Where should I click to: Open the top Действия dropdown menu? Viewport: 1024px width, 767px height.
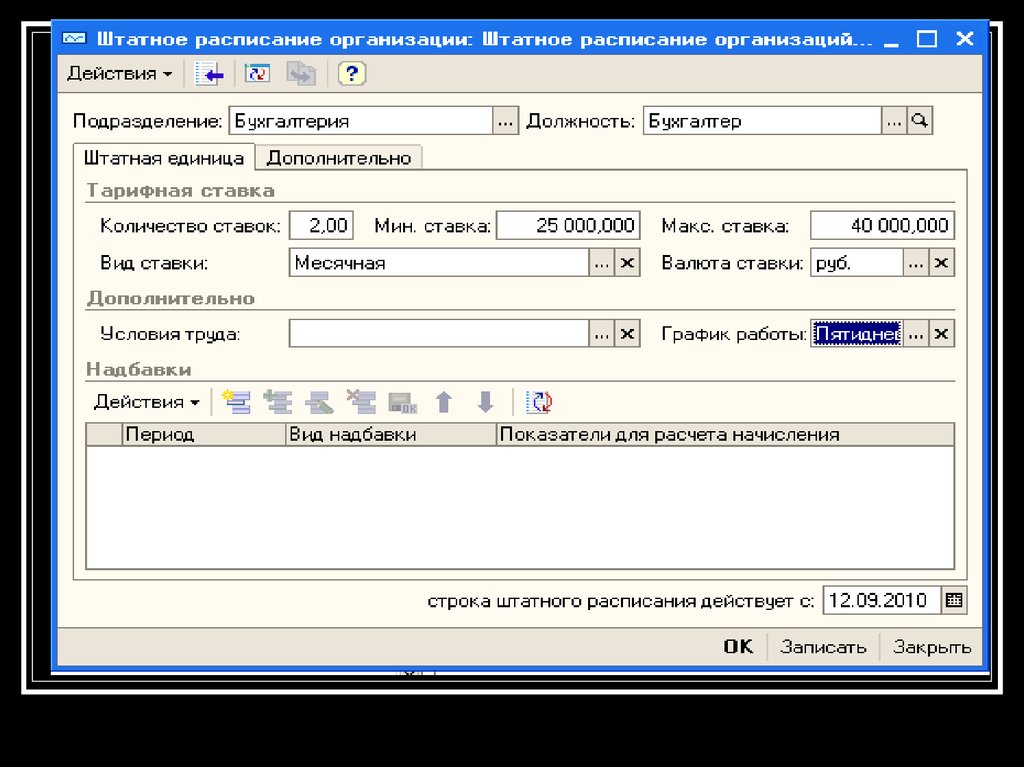119,73
